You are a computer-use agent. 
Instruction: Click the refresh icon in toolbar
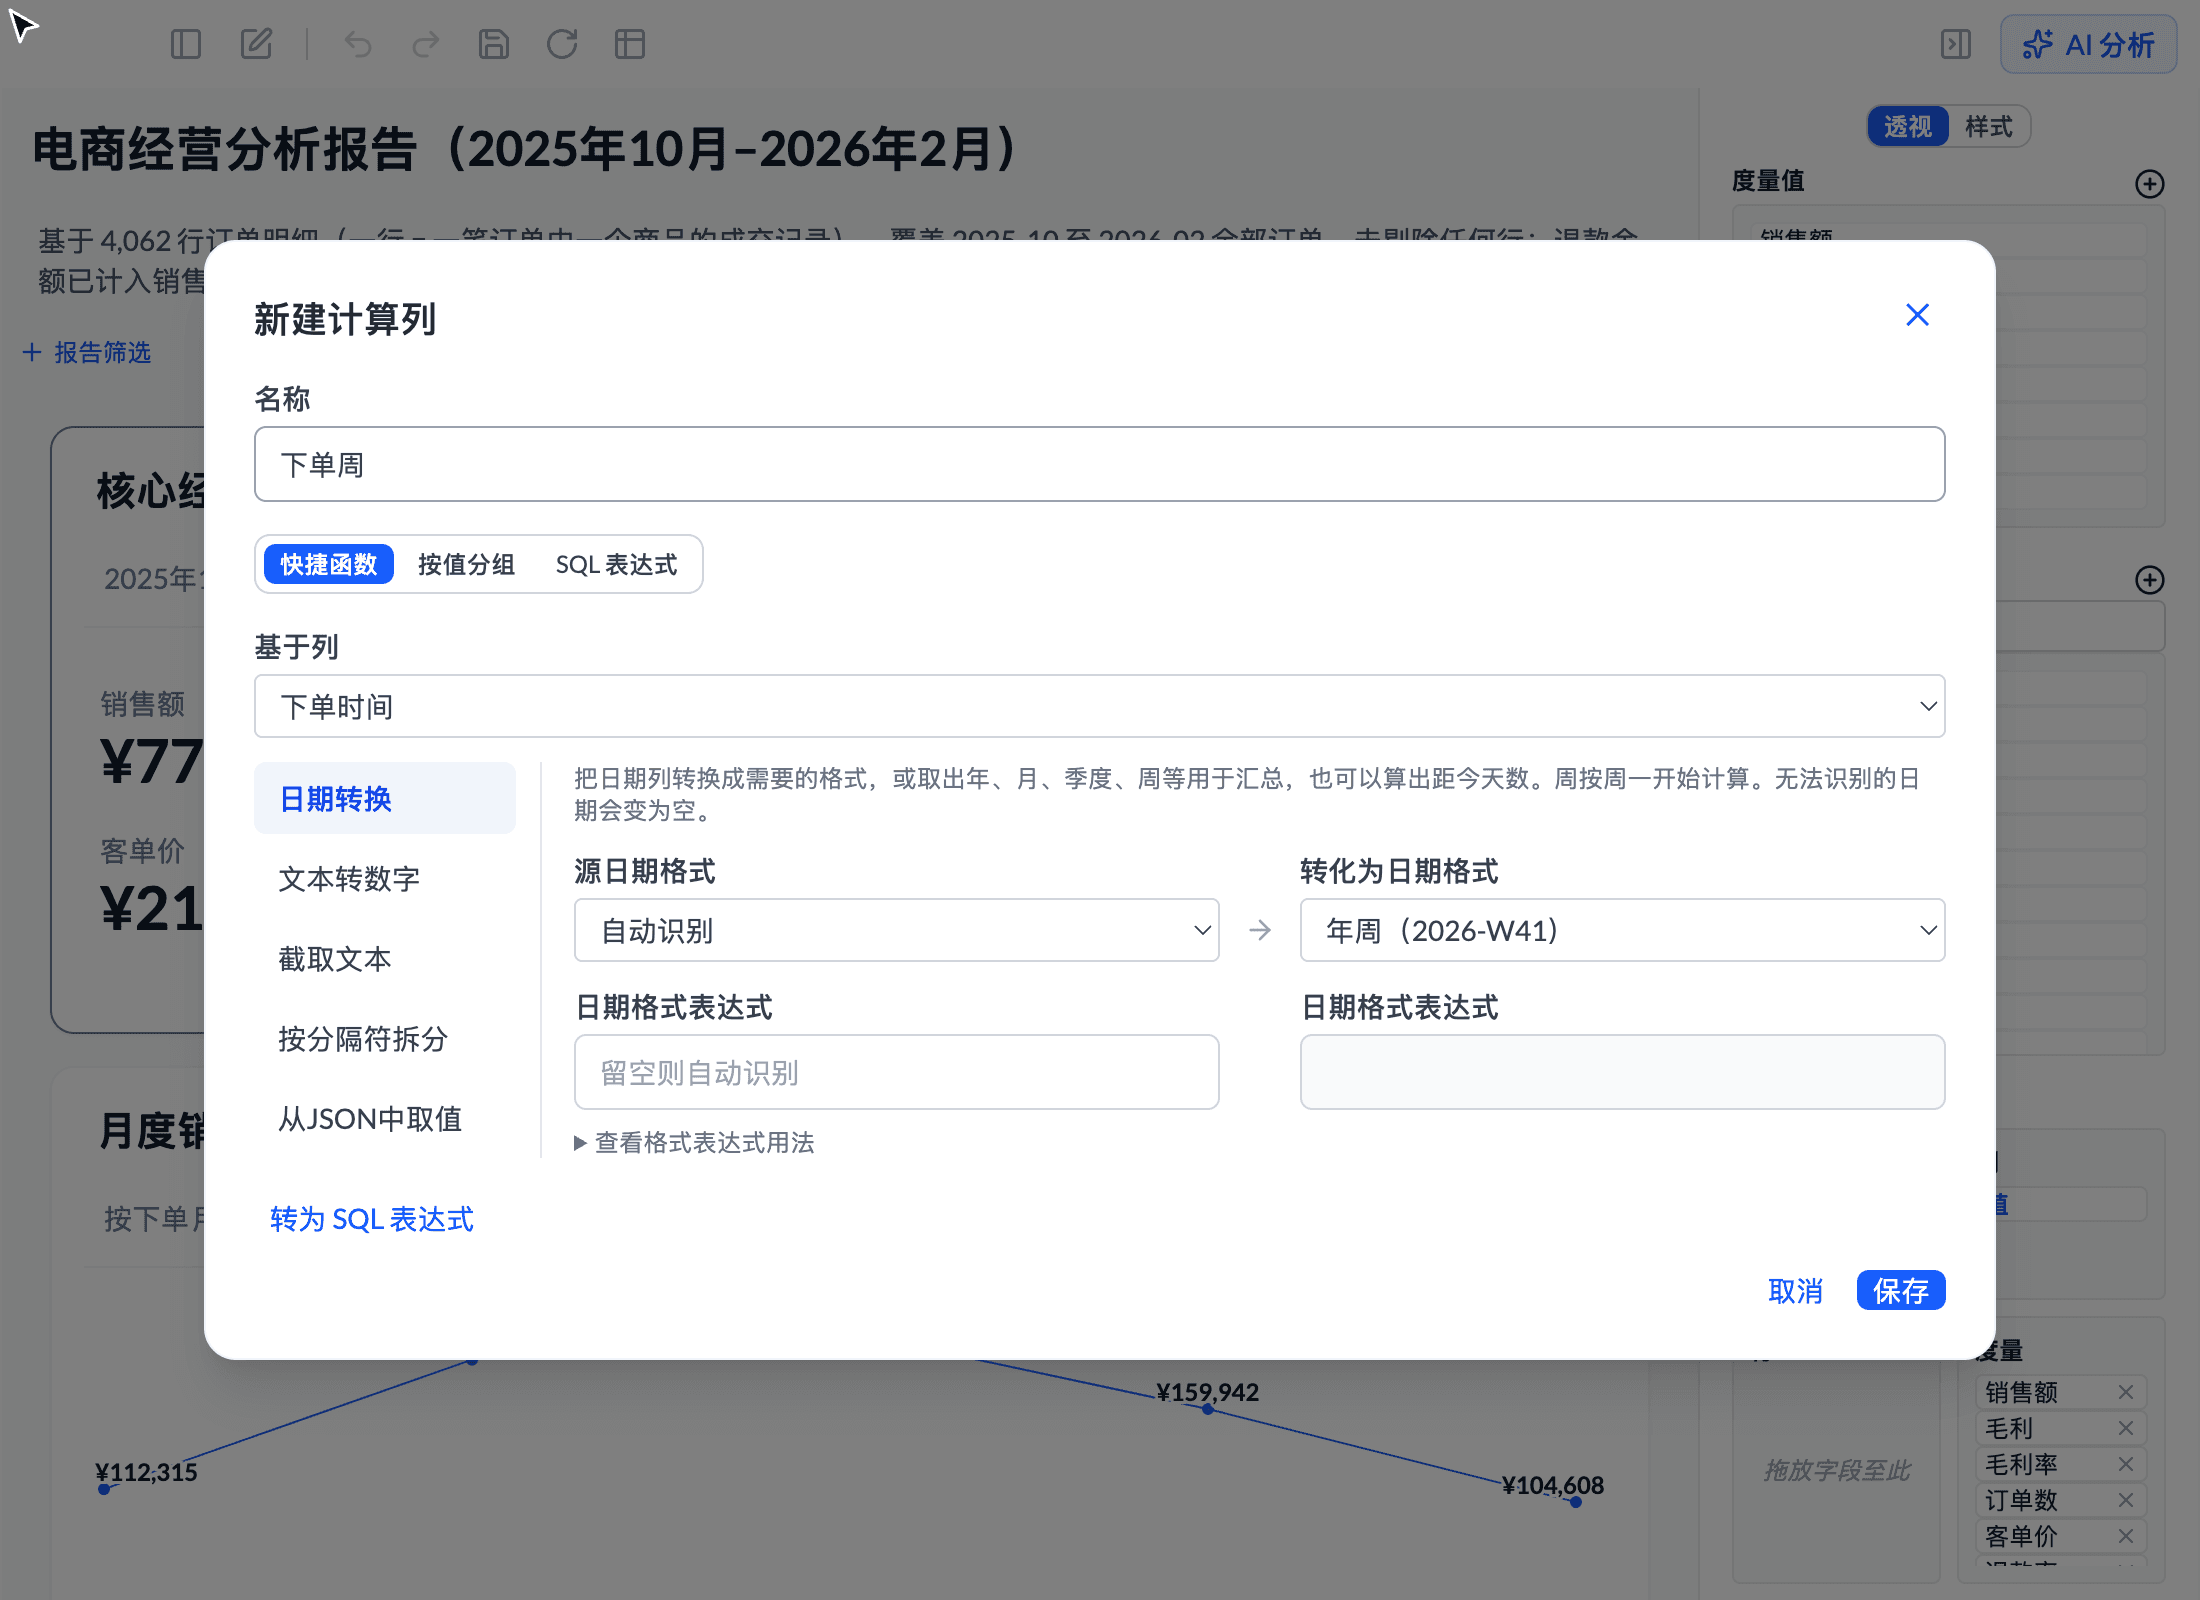pos(562,44)
